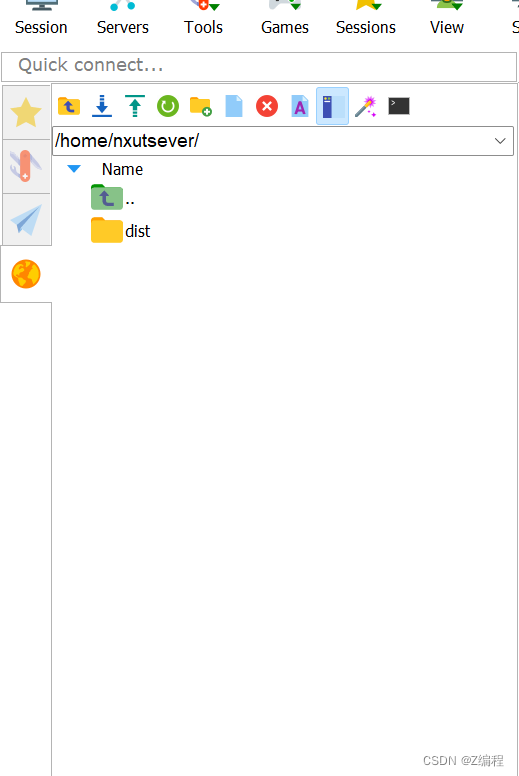Image resolution: width=519 pixels, height=776 pixels.
Task: Open the paper plane macros side tab
Action: click(26, 220)
